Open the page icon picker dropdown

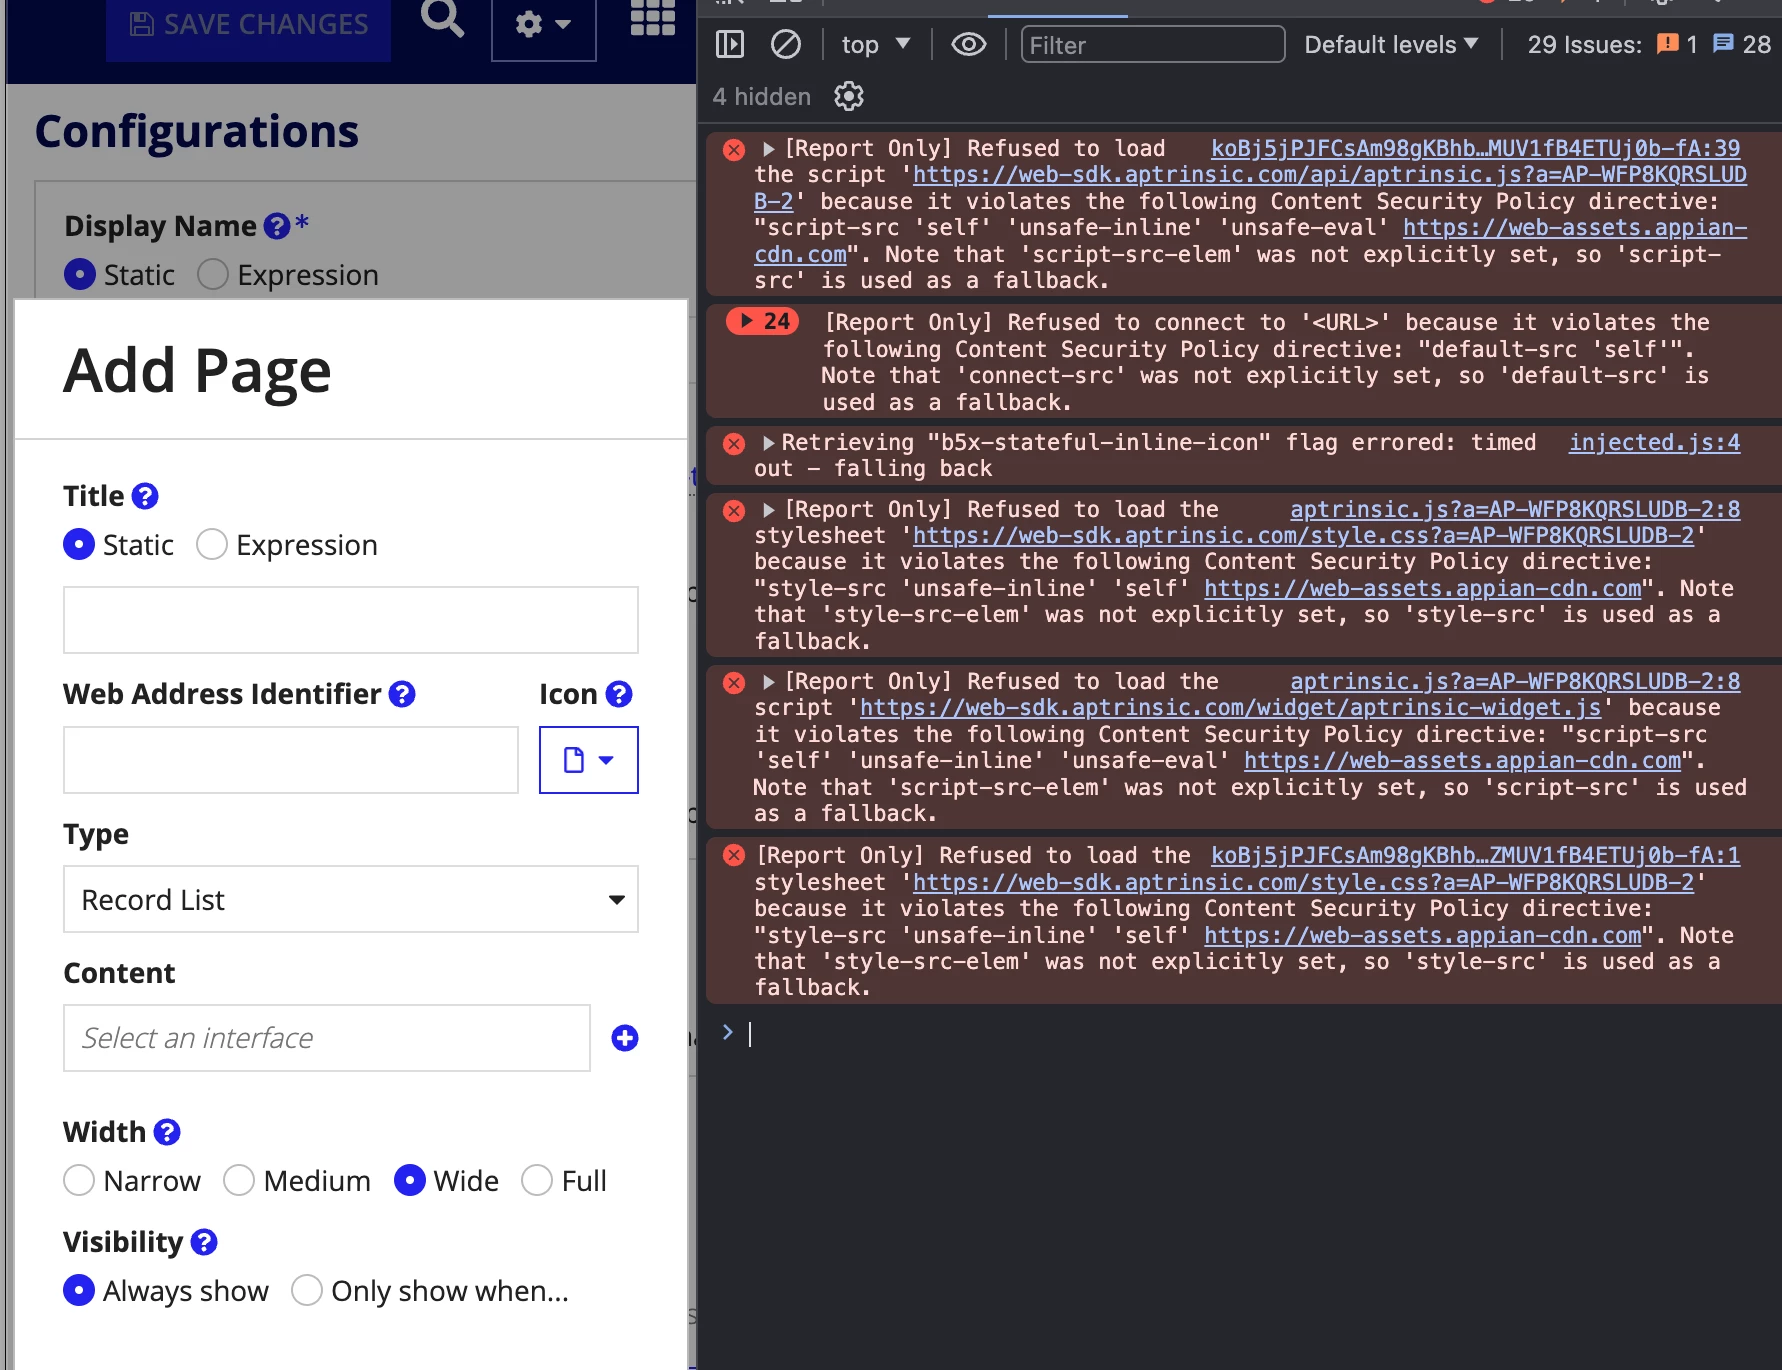(589, 760)
